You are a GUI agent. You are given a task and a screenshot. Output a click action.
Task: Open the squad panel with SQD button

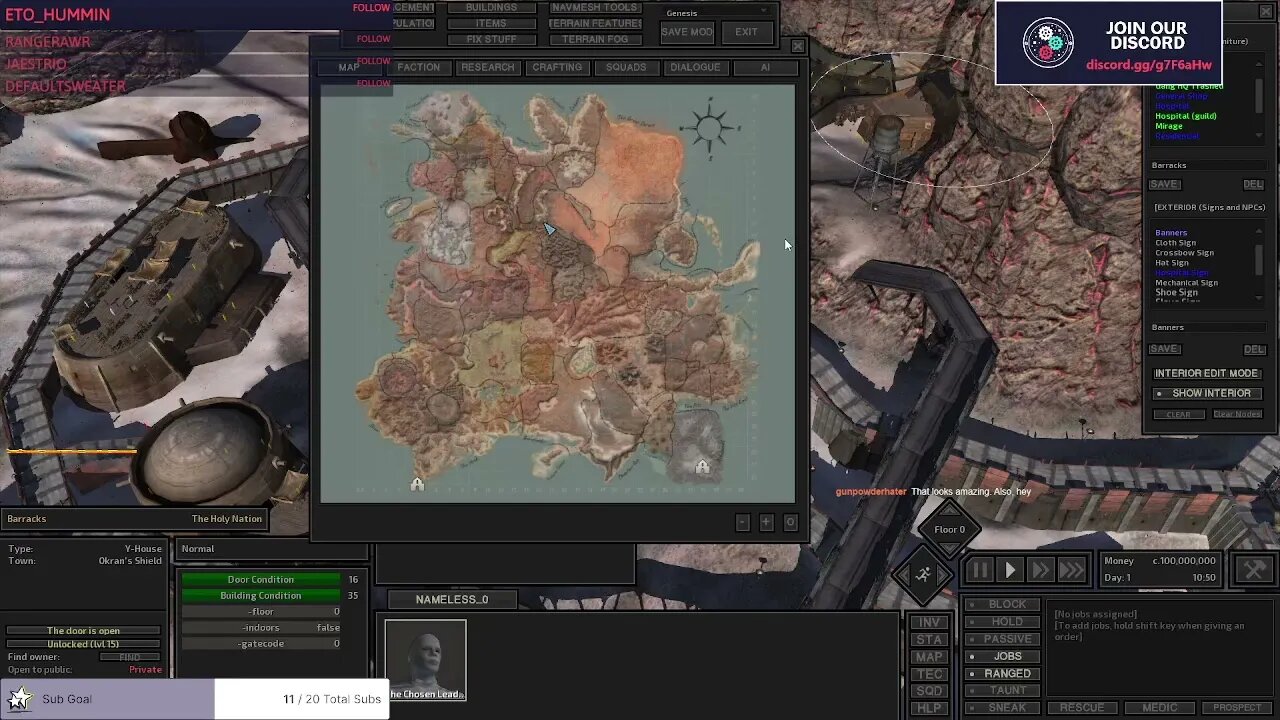pos(929,691)
